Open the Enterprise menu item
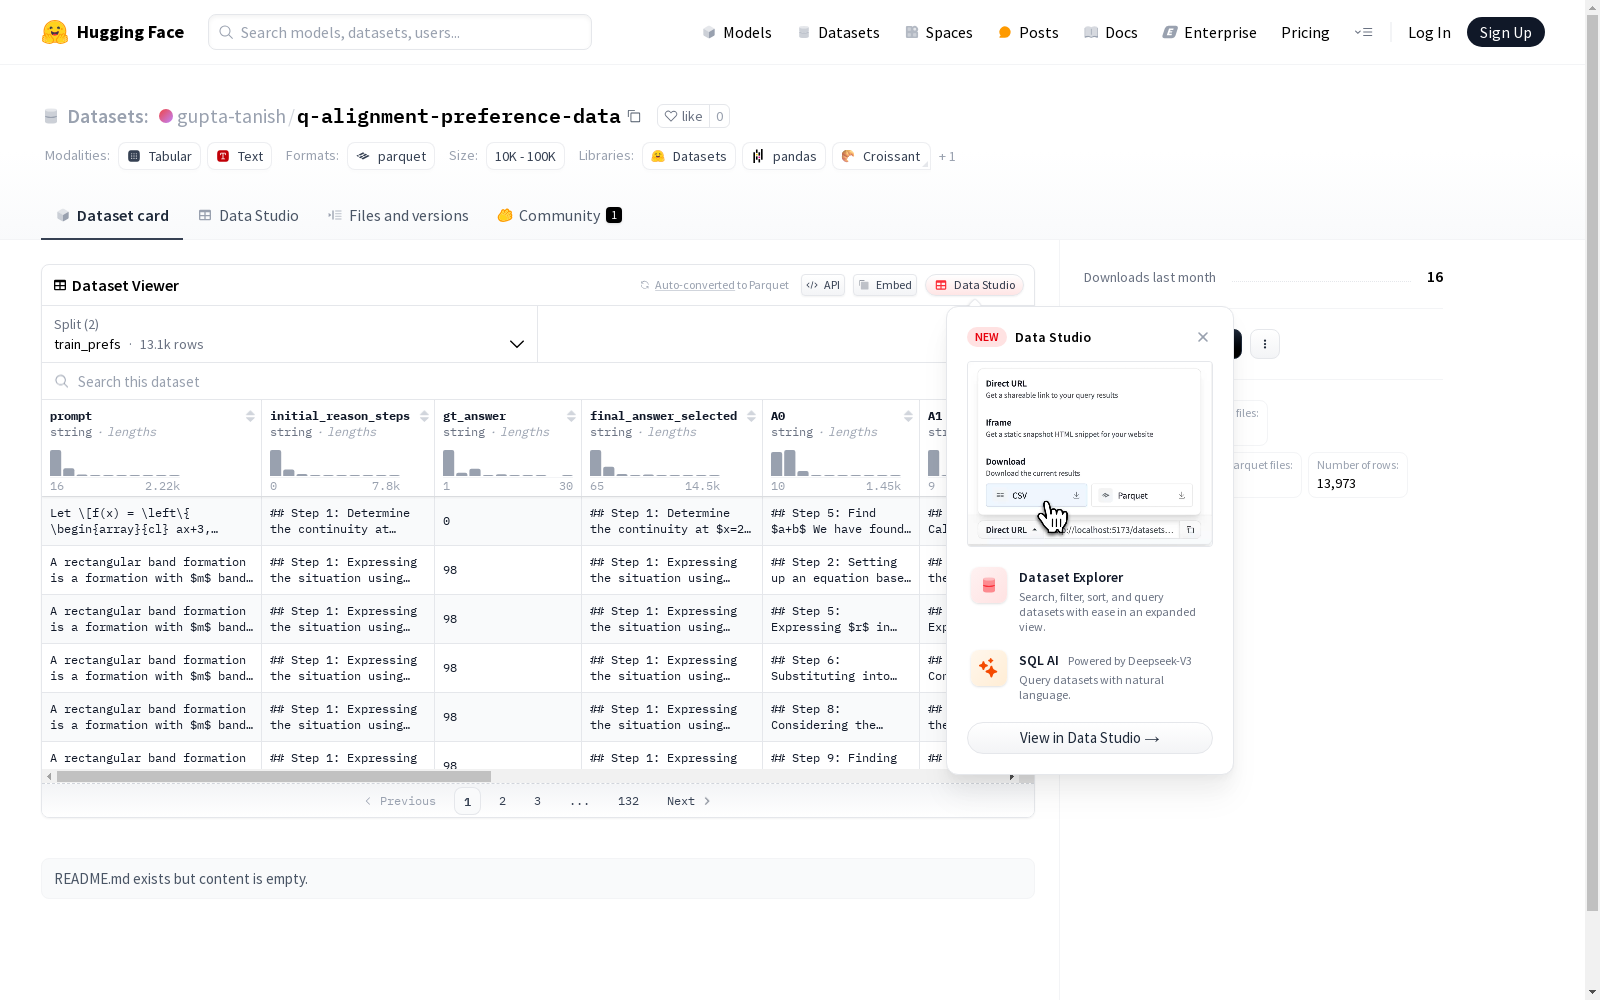The width and height of the screenshot is (1600, 1000). tap(1209, 32)
